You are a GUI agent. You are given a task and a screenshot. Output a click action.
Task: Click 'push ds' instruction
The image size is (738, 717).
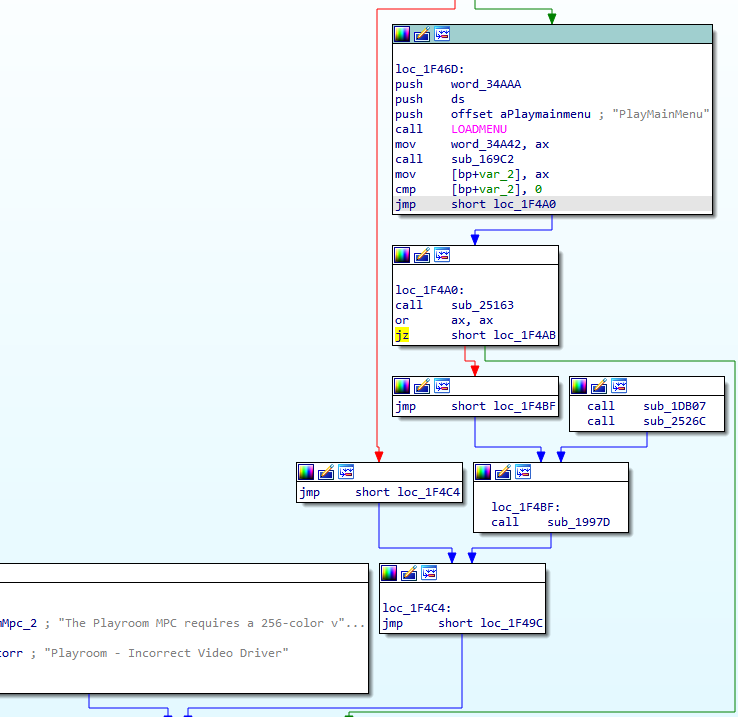click(430, 99)
